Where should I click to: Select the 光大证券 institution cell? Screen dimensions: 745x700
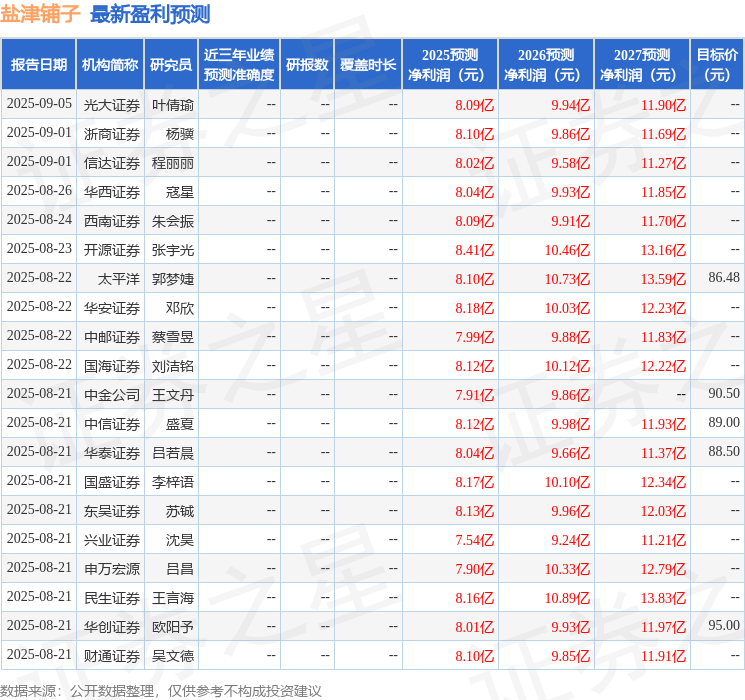tap(112, 105)
